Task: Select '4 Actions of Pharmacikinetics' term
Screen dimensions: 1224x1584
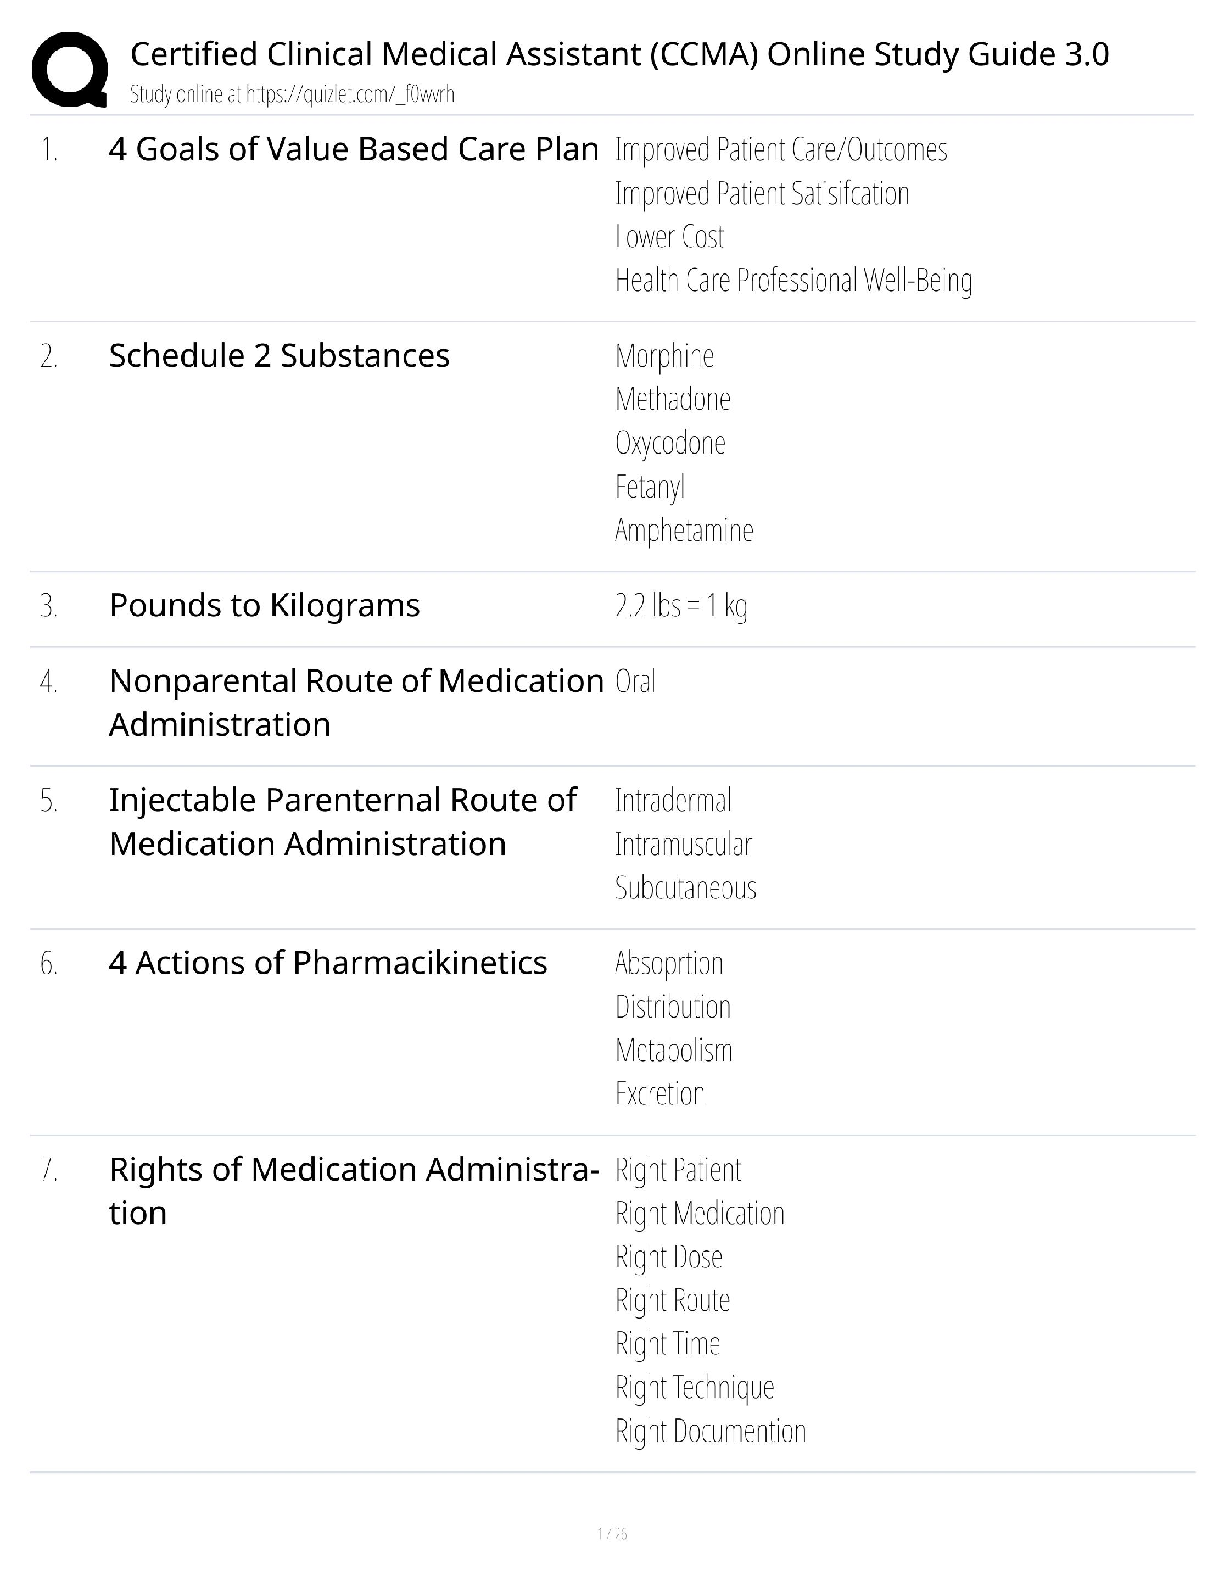Action: [x=328, y=963]
